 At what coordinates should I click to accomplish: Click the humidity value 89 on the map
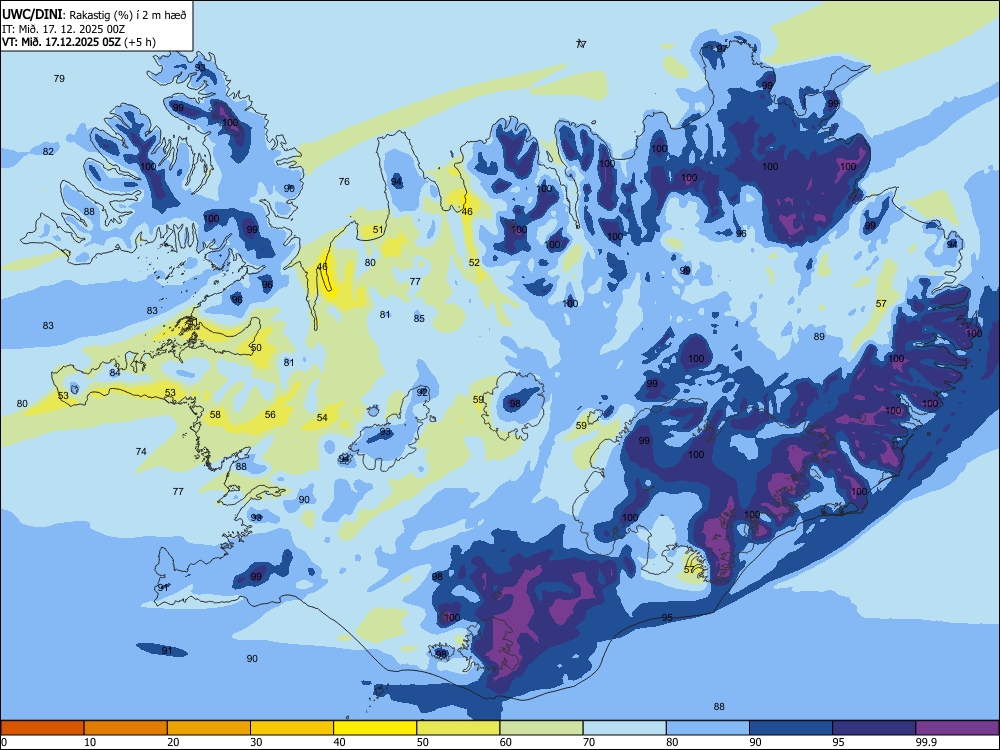point(820,337)
